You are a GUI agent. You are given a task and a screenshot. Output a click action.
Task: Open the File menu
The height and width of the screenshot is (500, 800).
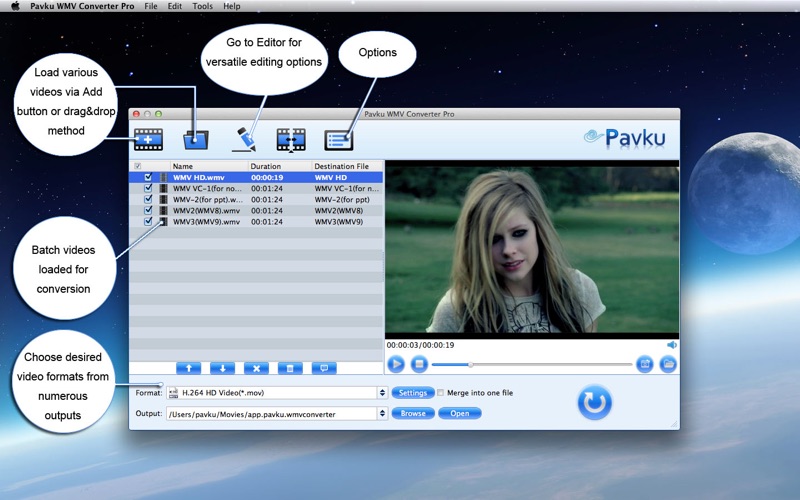coord(151,6)
